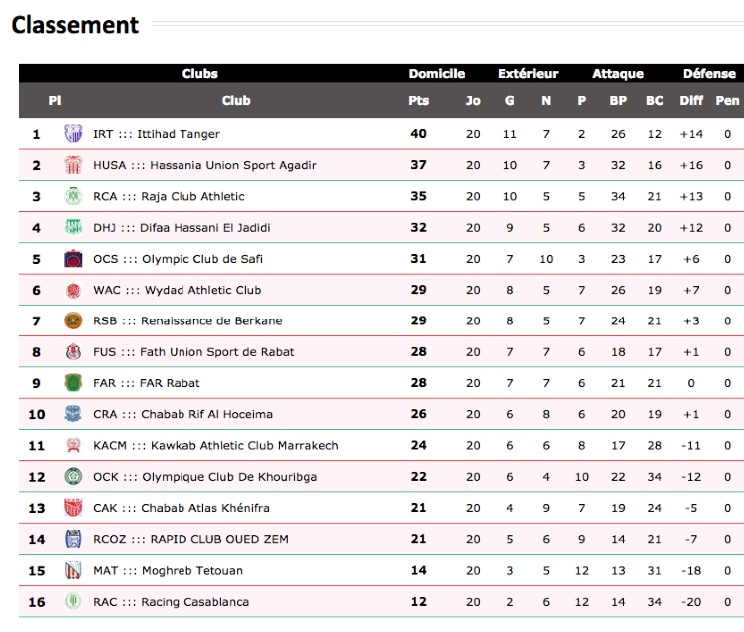
Task: Select the Extérieur tab header
Action: click(x=528, y=74)
